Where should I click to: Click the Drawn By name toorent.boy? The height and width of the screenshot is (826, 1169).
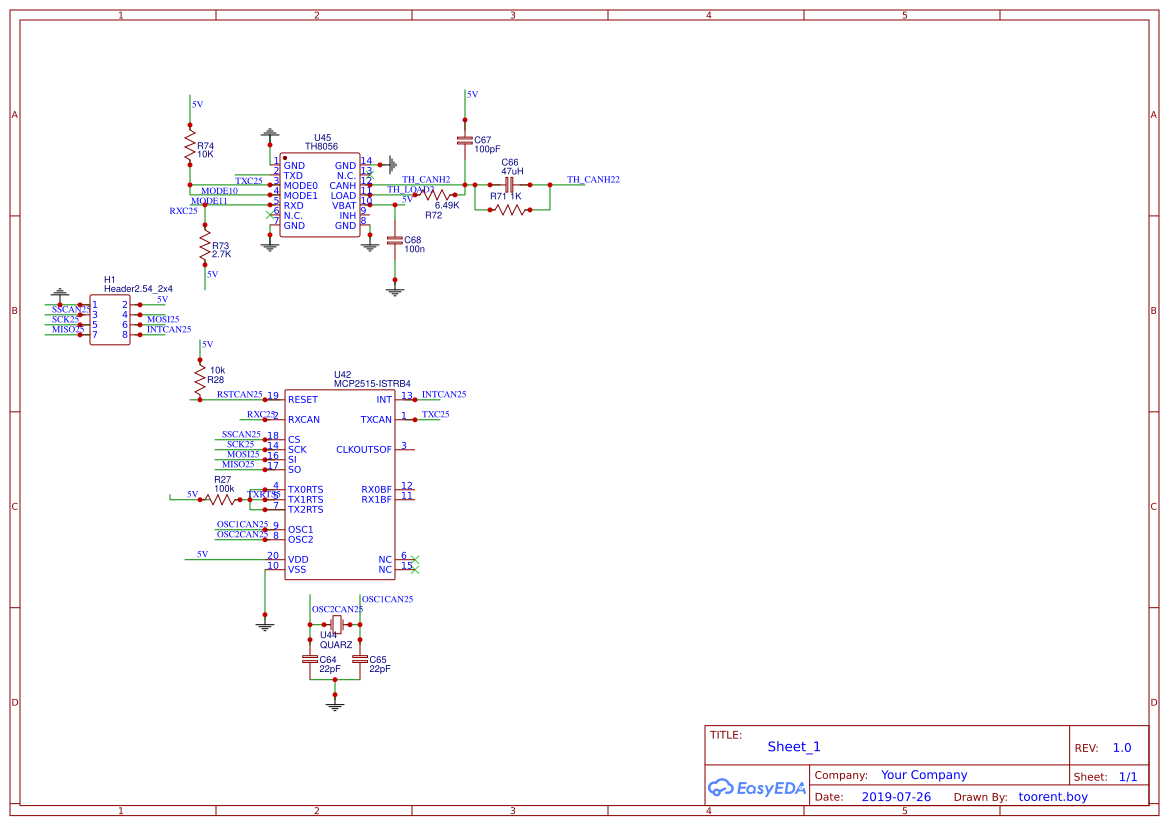point(1052,796)
